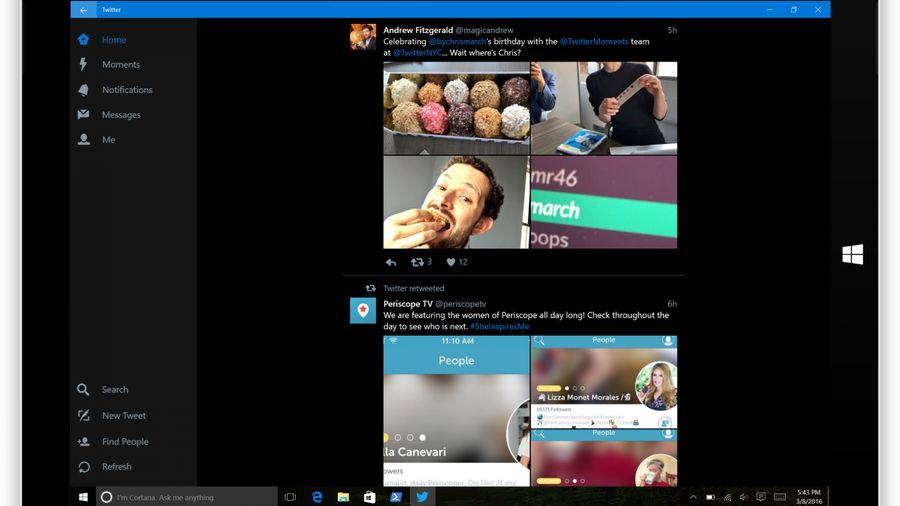Open network icon in system tray
900x506 pixels.
tap(727, 497)
